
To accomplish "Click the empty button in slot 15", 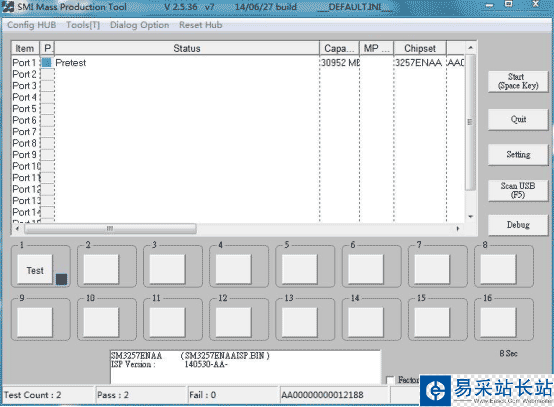I will tap(432, 322).
